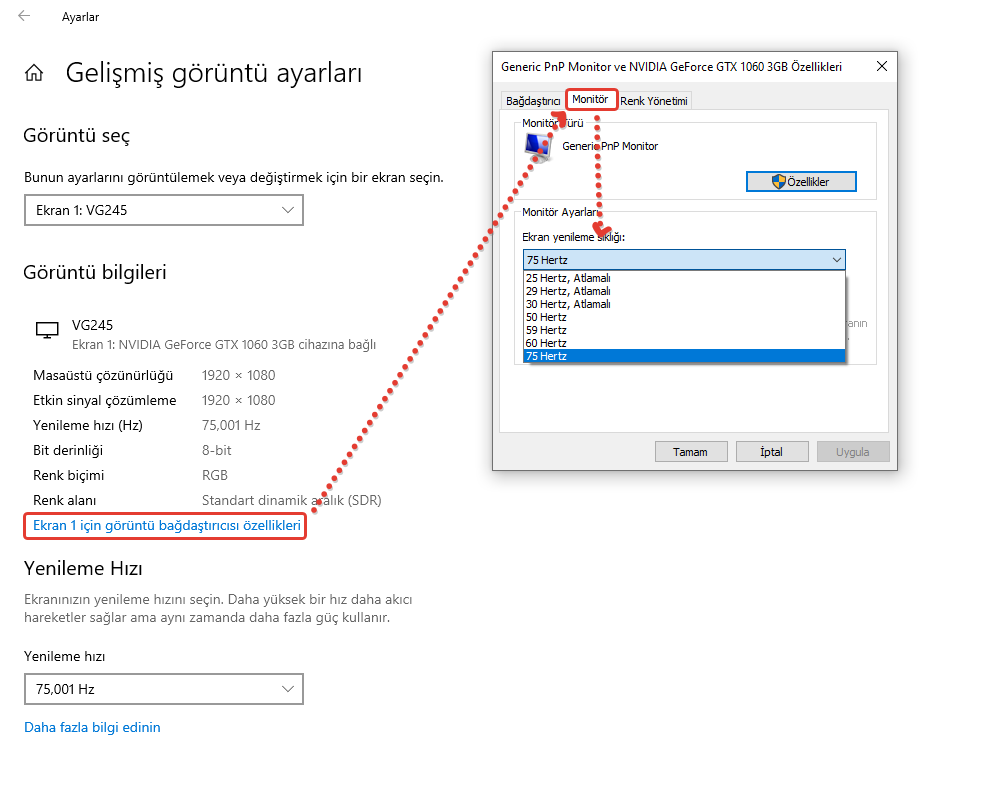
Task: Close the monitor properties dialog
Action: pyautogui.click(x=880, y=66)
